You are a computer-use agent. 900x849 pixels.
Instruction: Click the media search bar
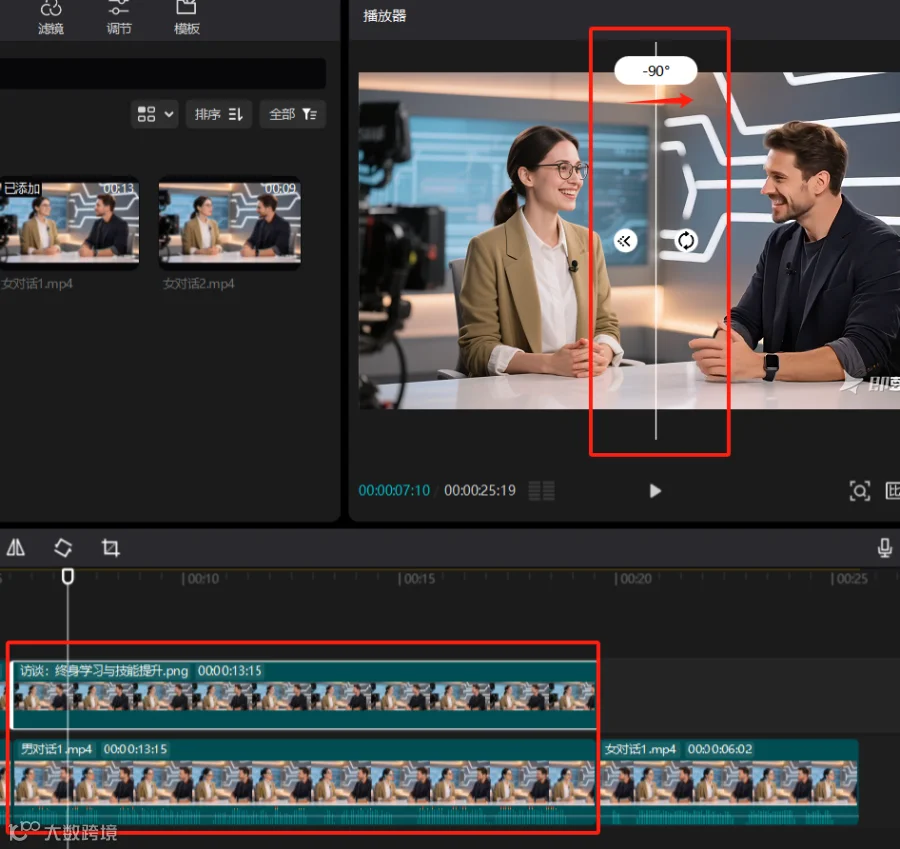pyautogui.click(x=162, y=73)
